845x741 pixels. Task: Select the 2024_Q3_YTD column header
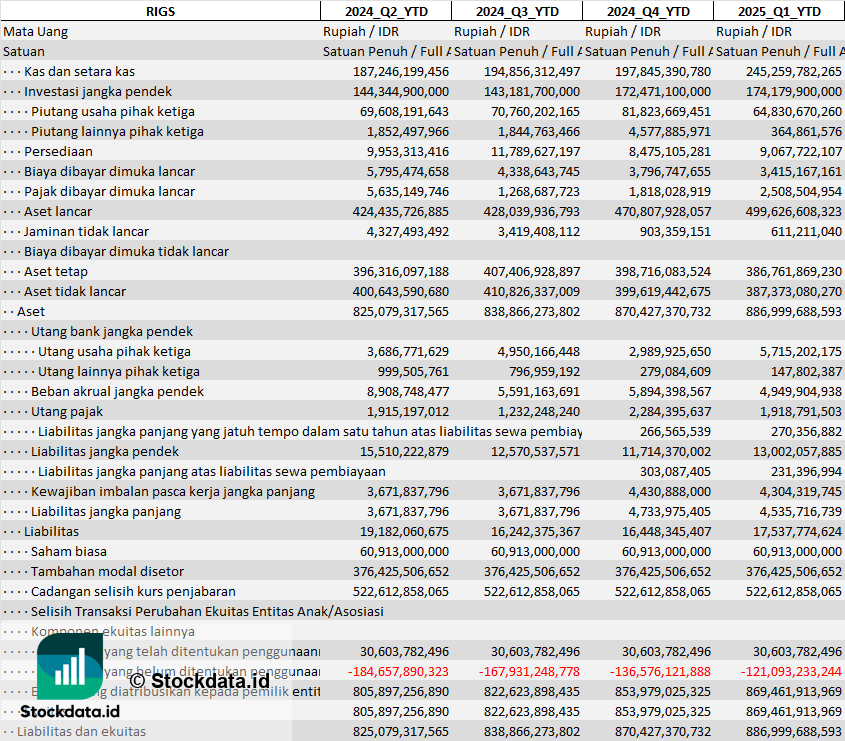pos(516,11)
